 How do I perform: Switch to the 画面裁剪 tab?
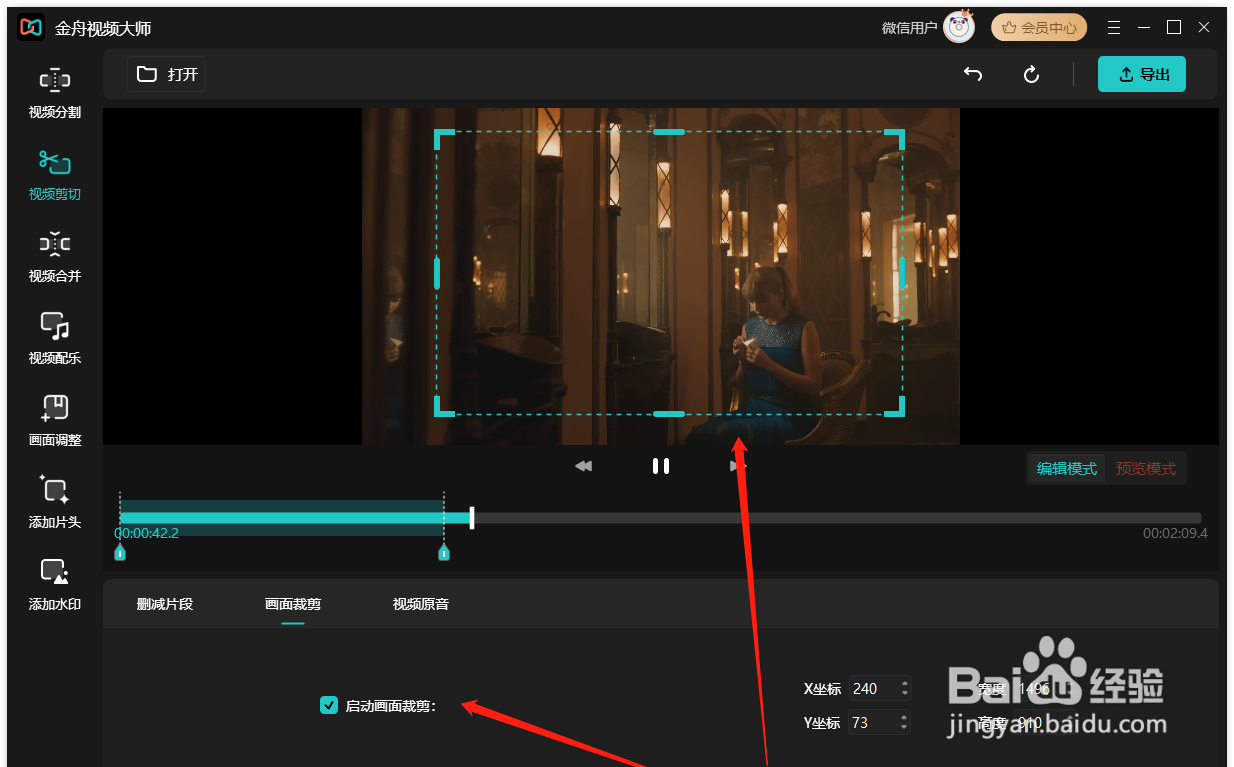293,604
